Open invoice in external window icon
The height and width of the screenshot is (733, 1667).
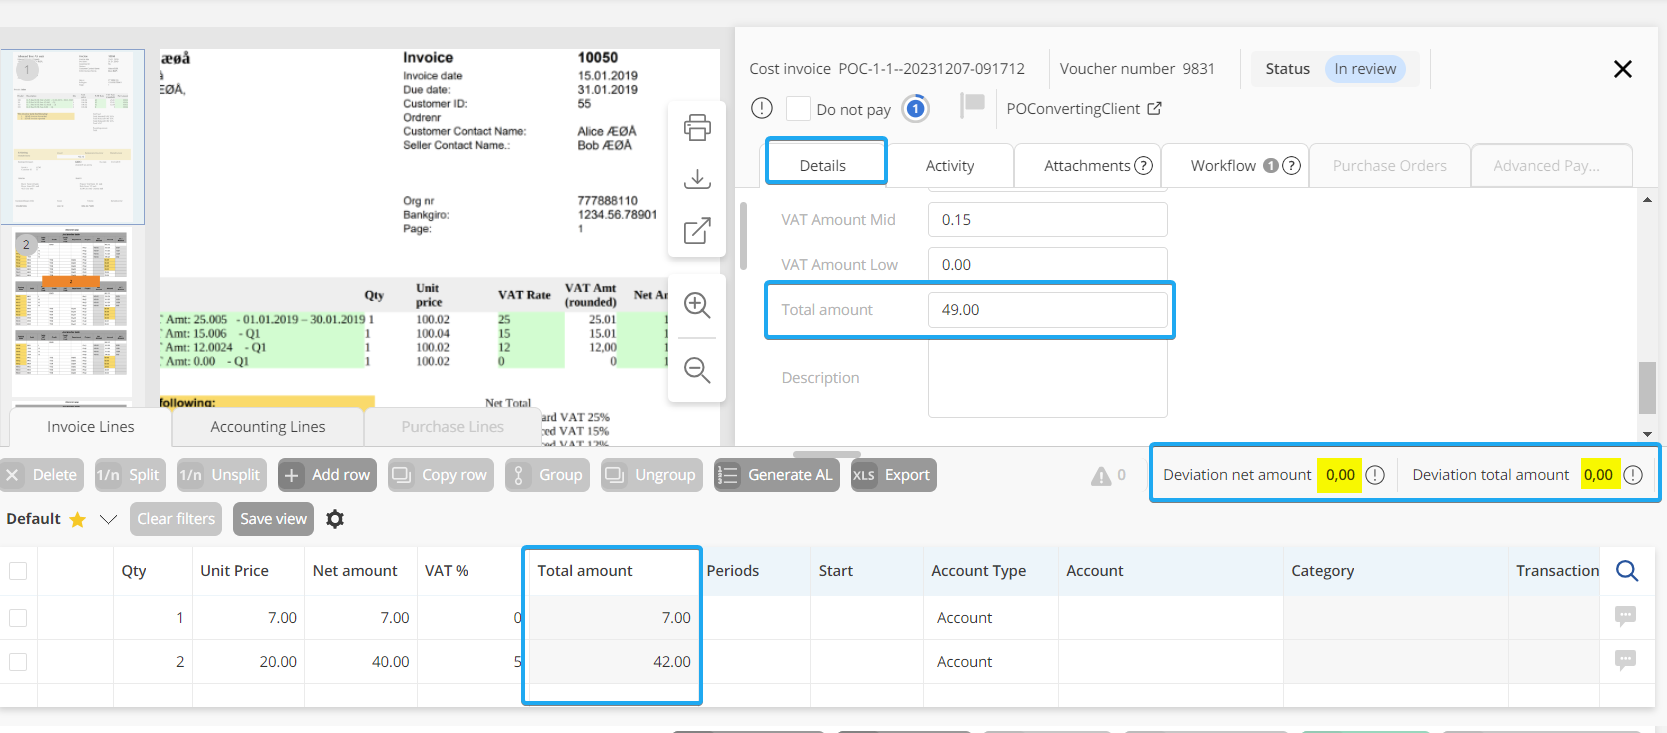click(697, 231)
